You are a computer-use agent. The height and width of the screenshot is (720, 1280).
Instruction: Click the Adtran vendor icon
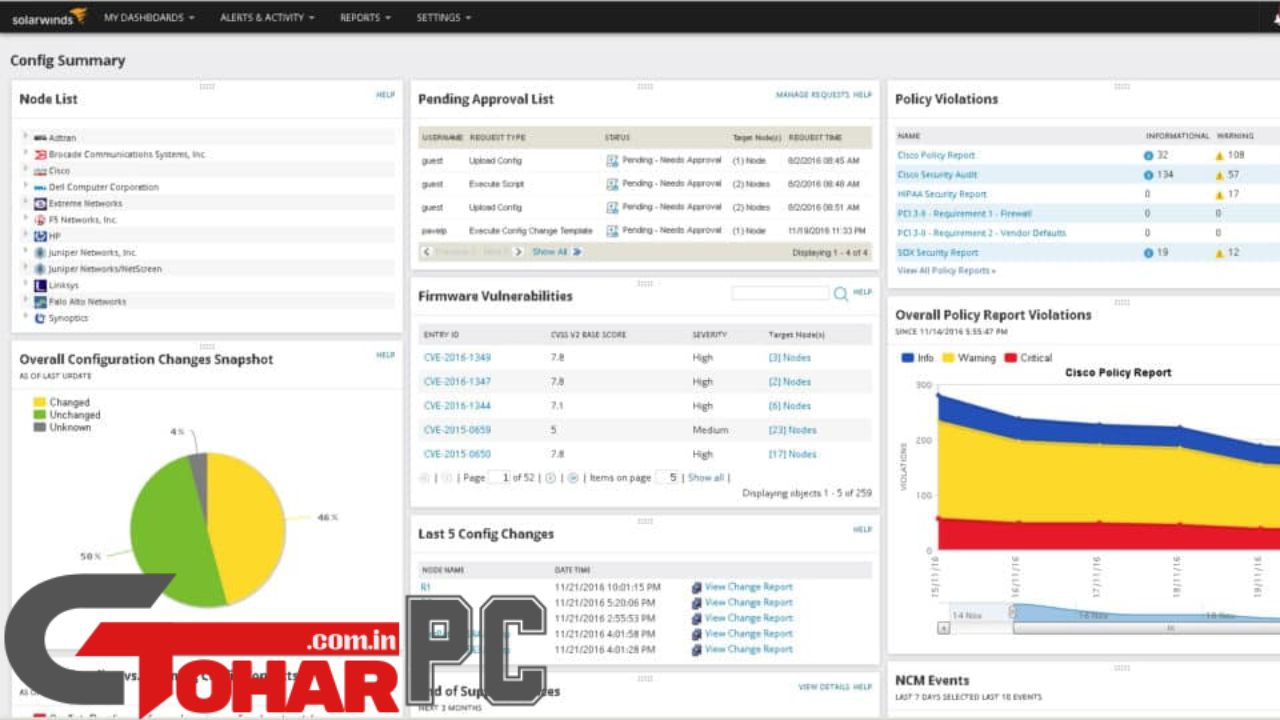(x=40, y=138)
